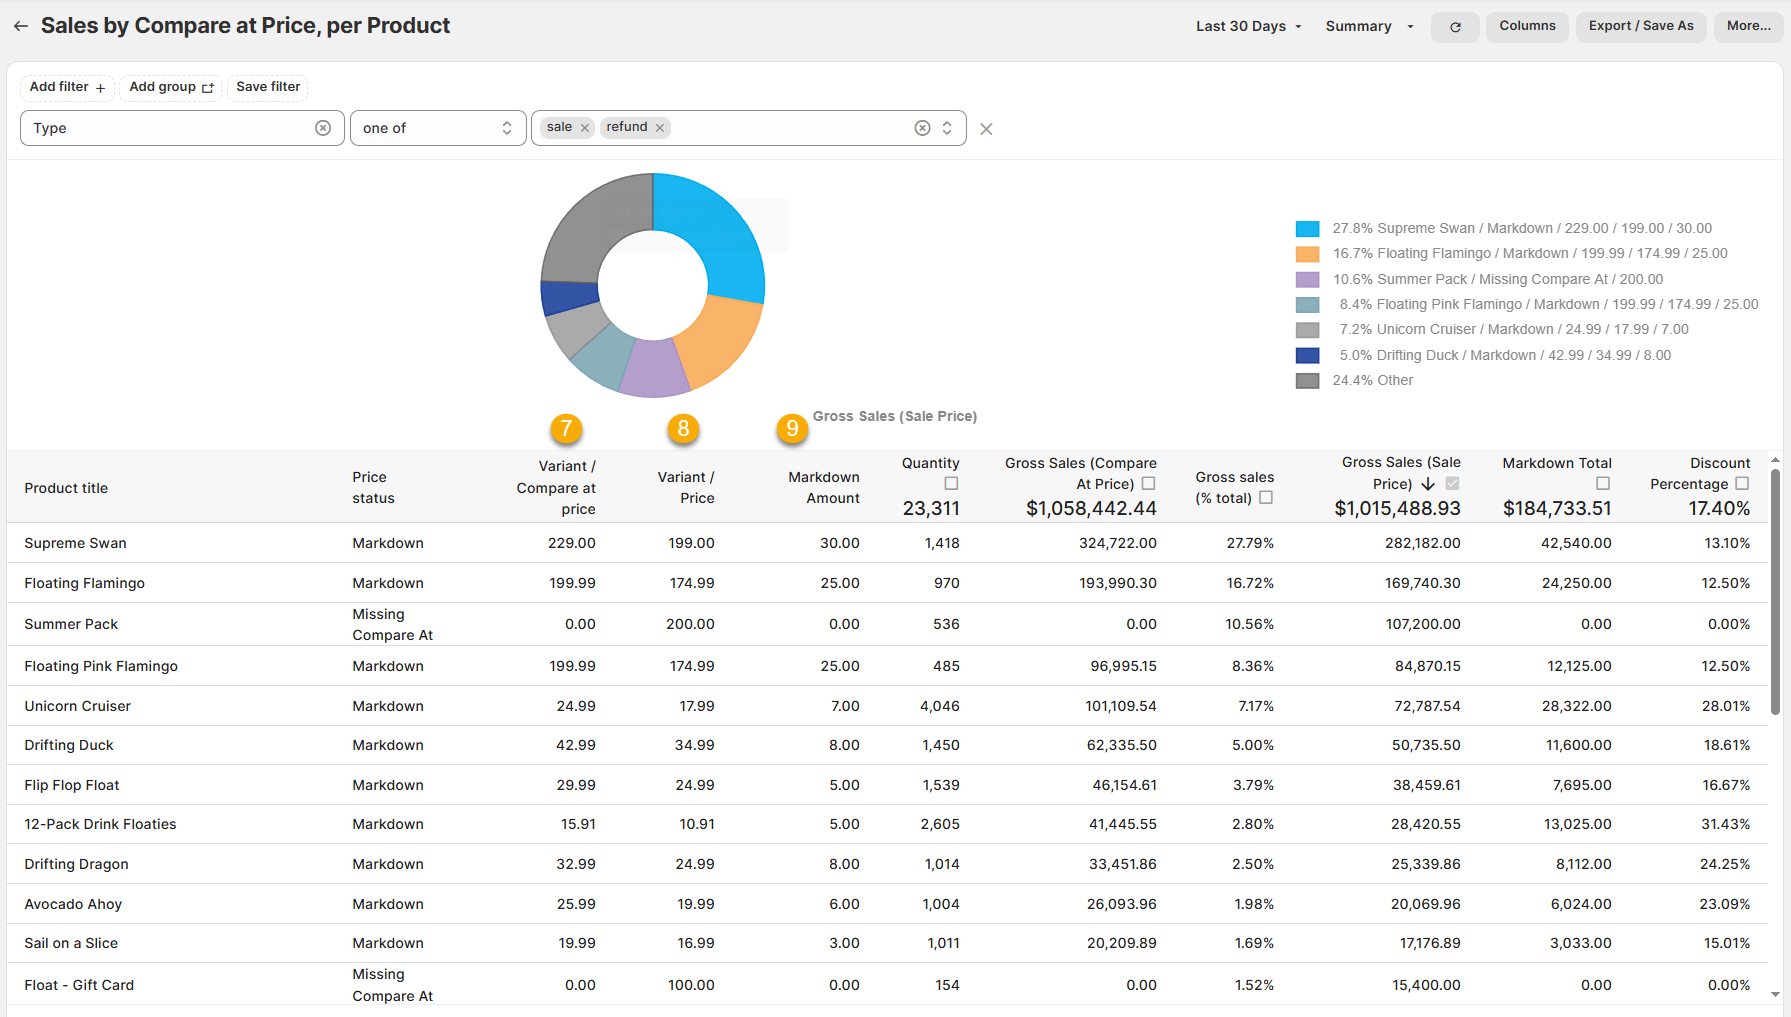The width and height of the screenshot is (1791, 1017).
Task: Remove the refund tag from filter values
Action: click(x=660, y=128)
